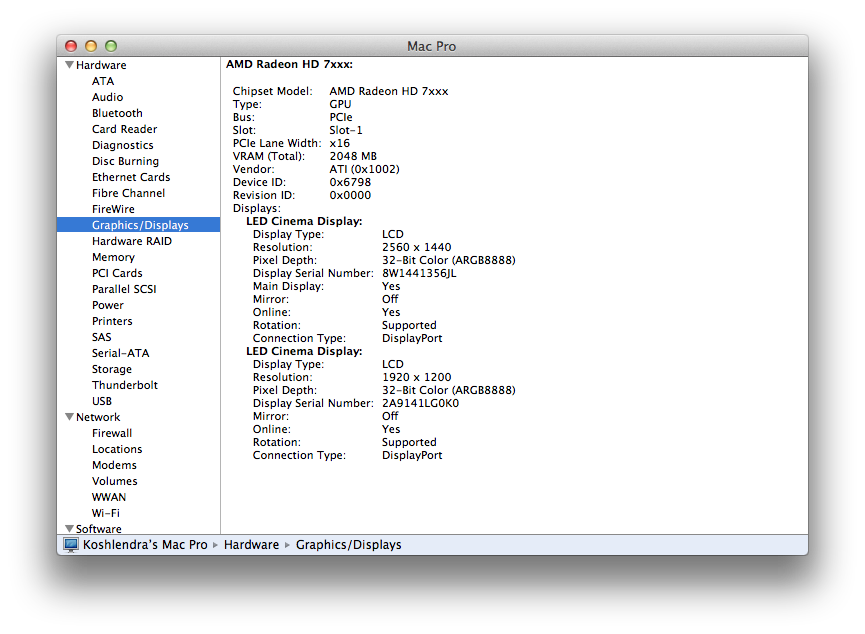Open Volumes under Network
This screenshot has height=634, width=865.
coord(115,481)
